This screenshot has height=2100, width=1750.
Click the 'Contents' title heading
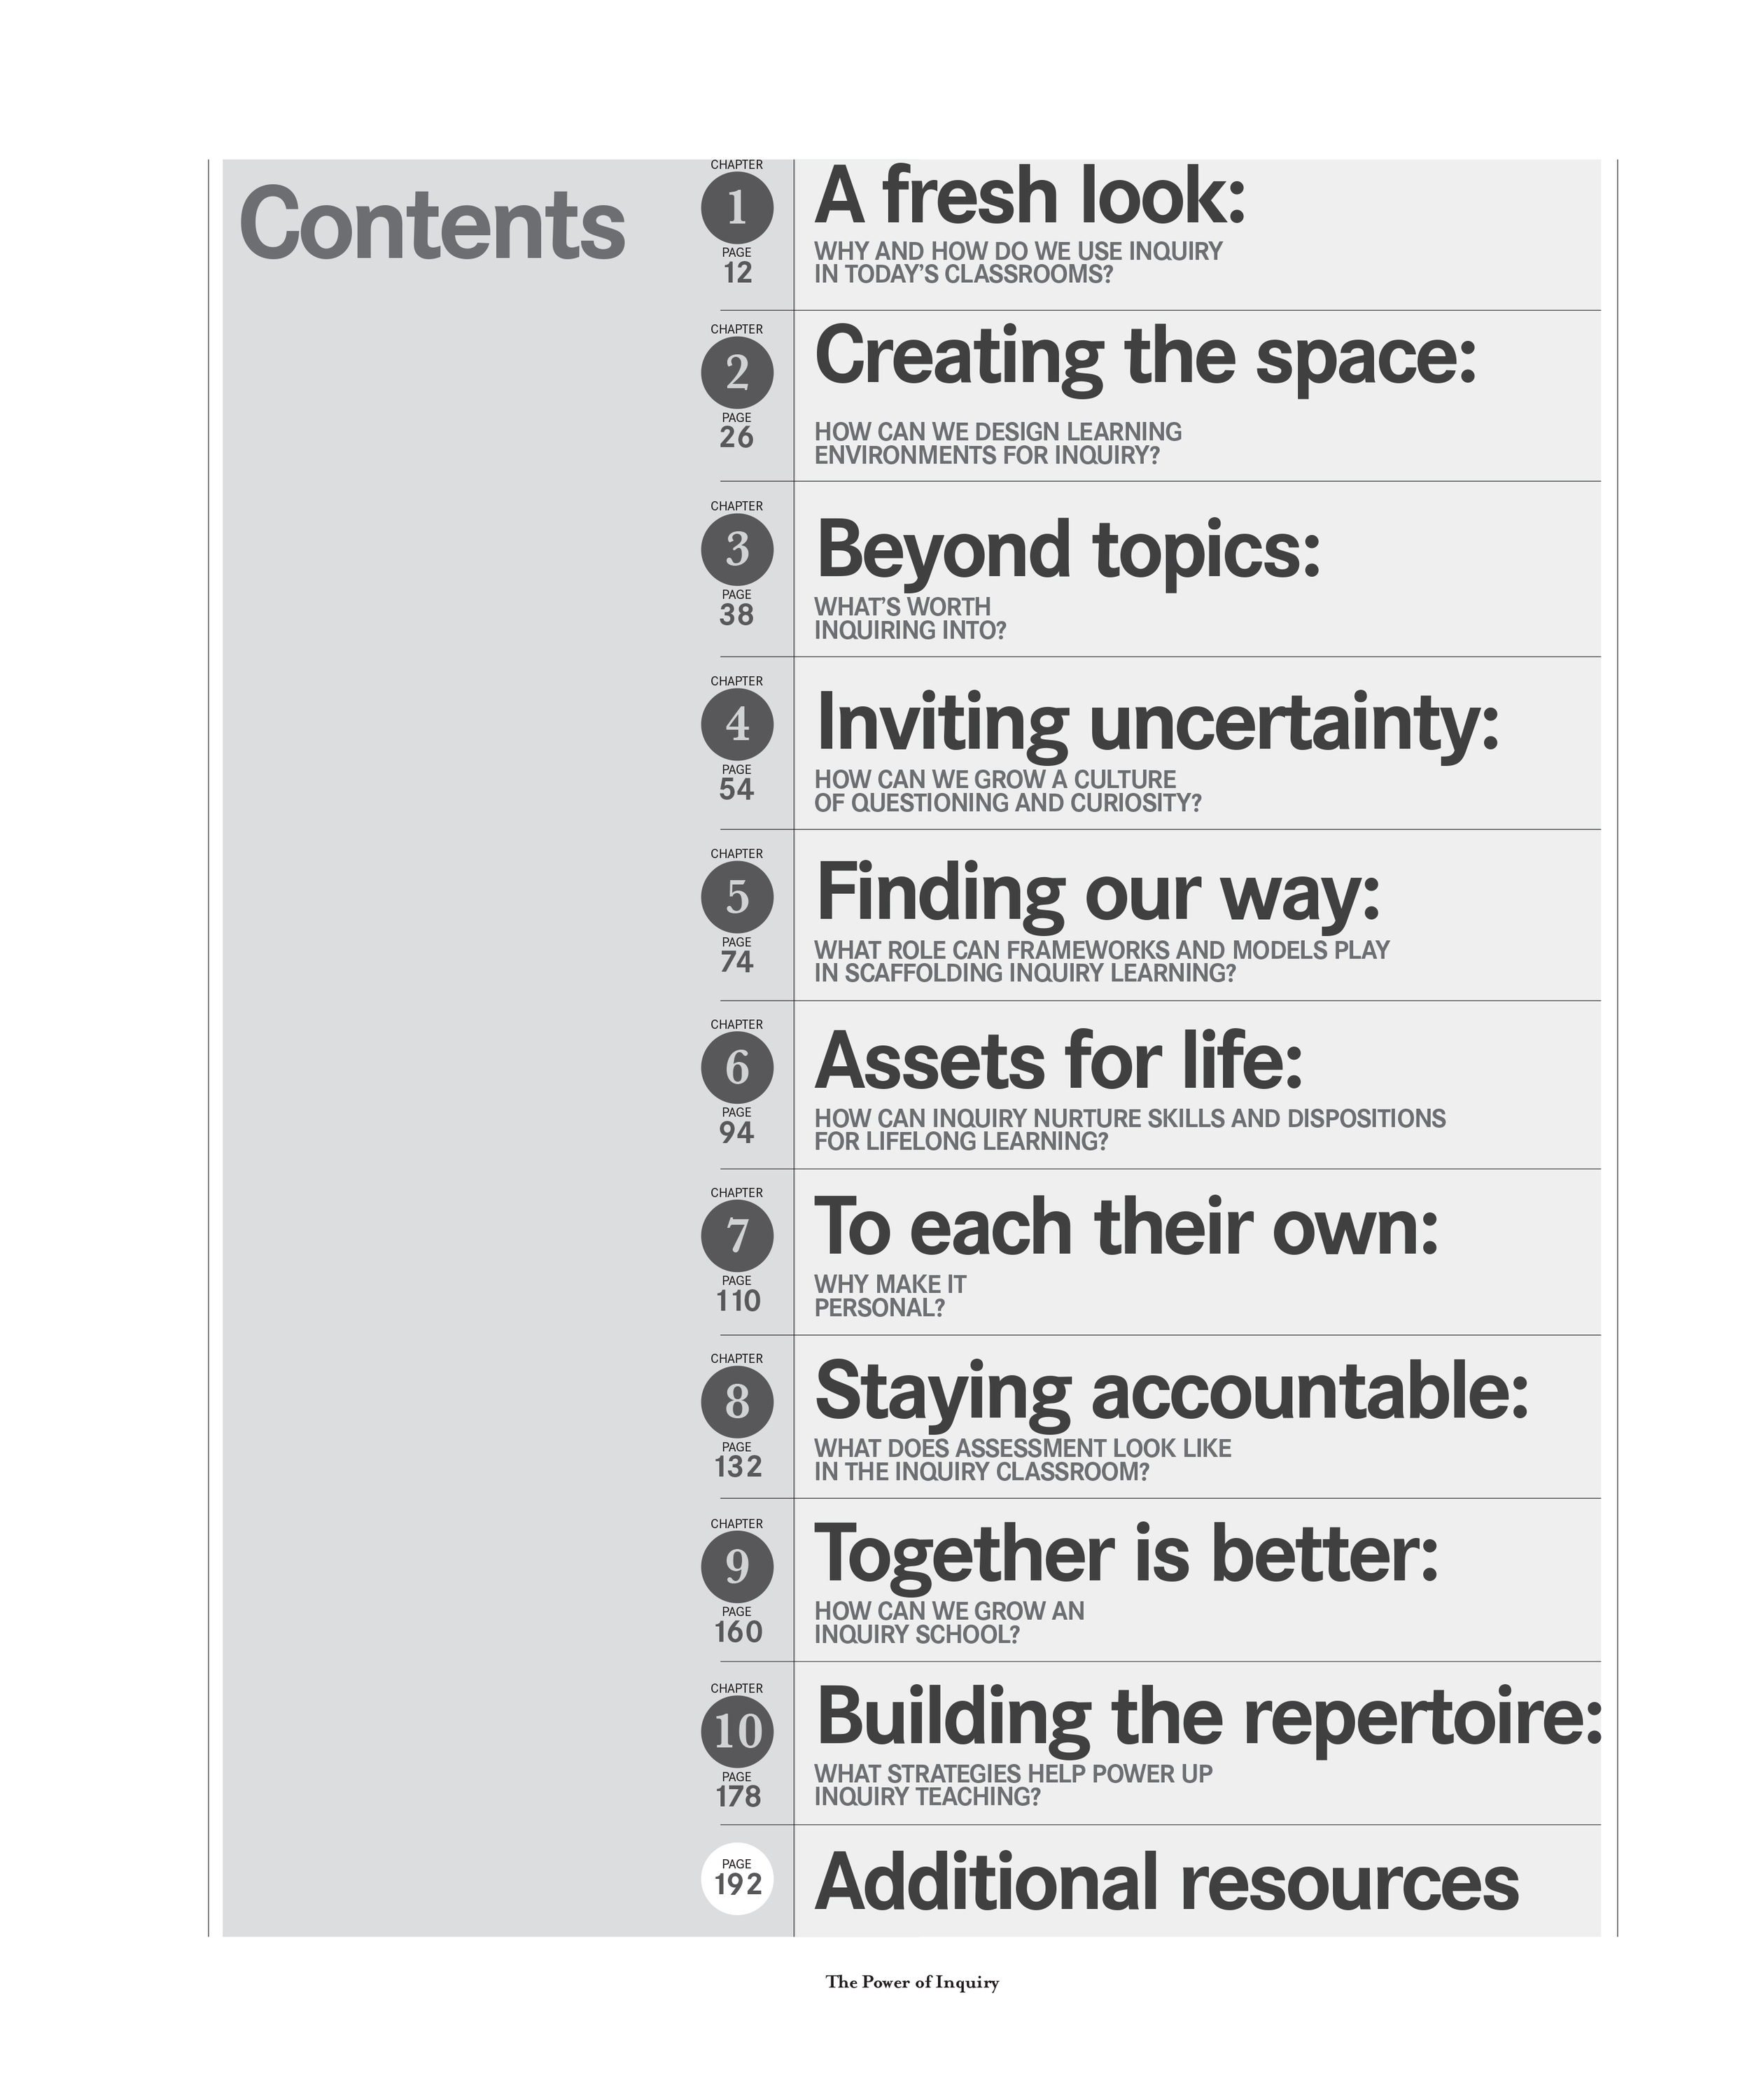click(432, 224)
